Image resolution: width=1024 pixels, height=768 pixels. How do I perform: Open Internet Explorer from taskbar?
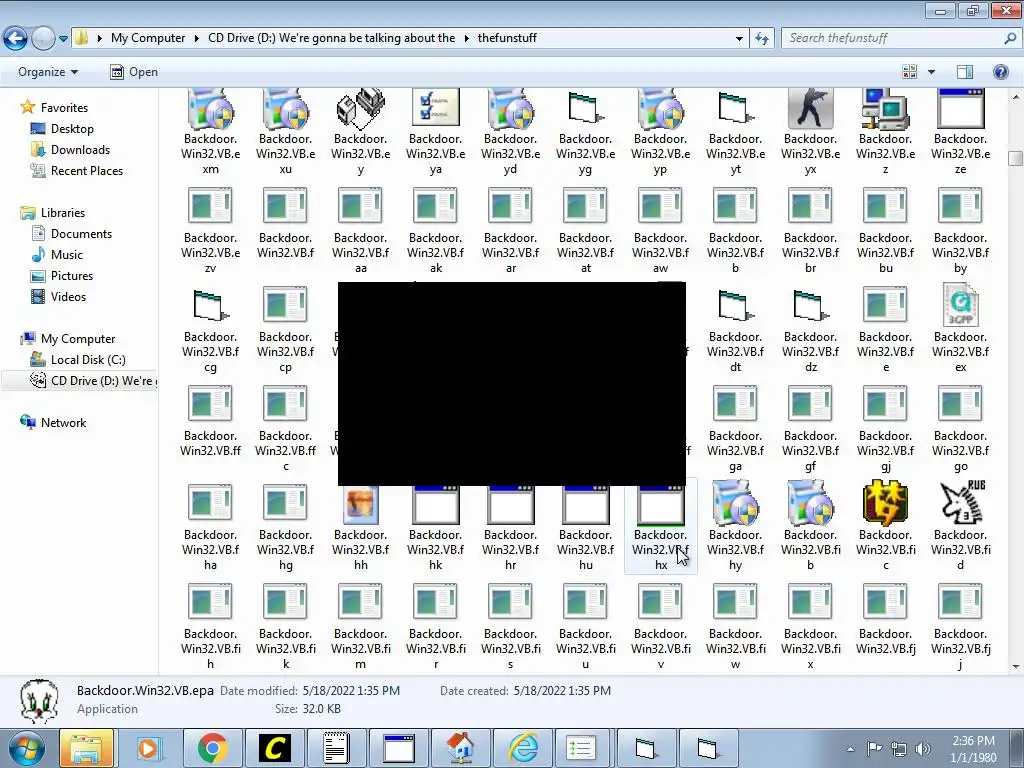coord(524,748)
